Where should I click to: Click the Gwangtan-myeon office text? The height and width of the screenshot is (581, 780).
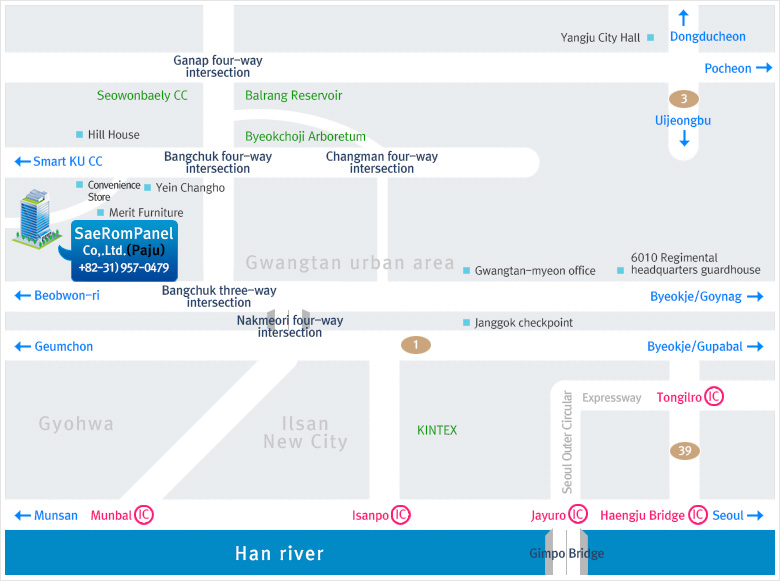tap(535, 271)
